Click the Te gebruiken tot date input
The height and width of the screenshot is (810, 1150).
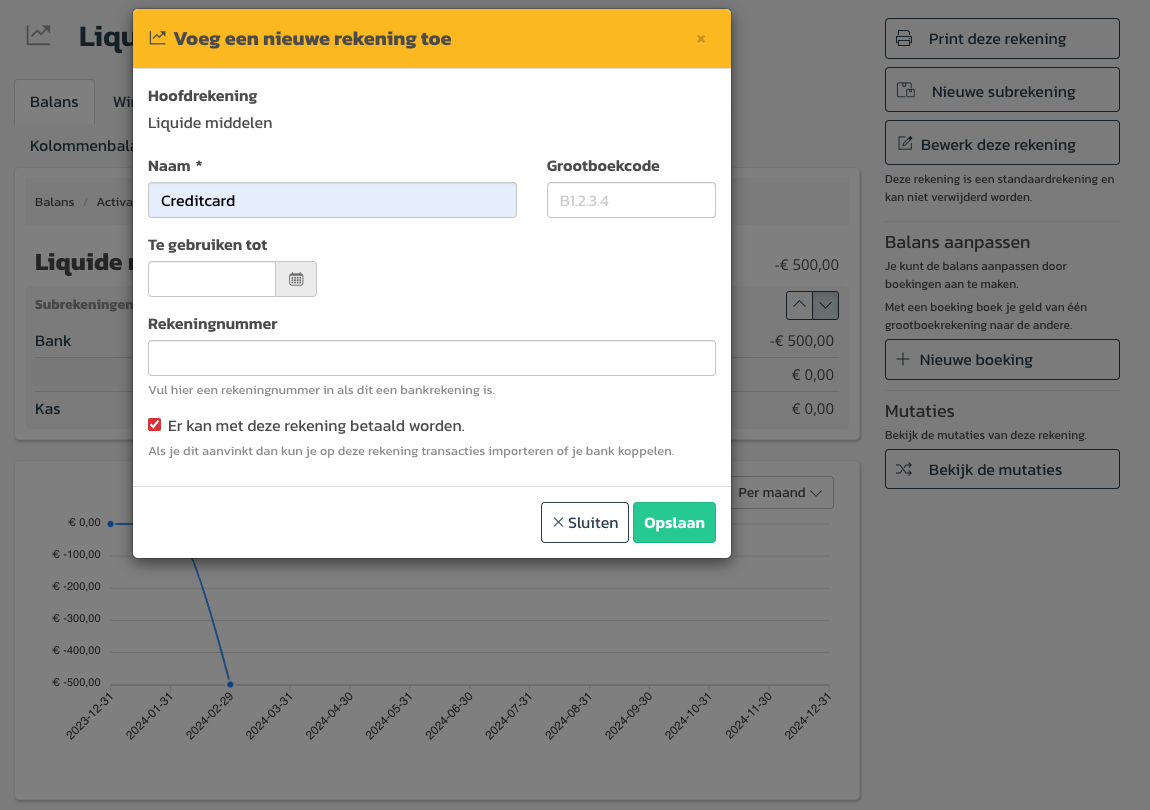[x=212, y=279]
